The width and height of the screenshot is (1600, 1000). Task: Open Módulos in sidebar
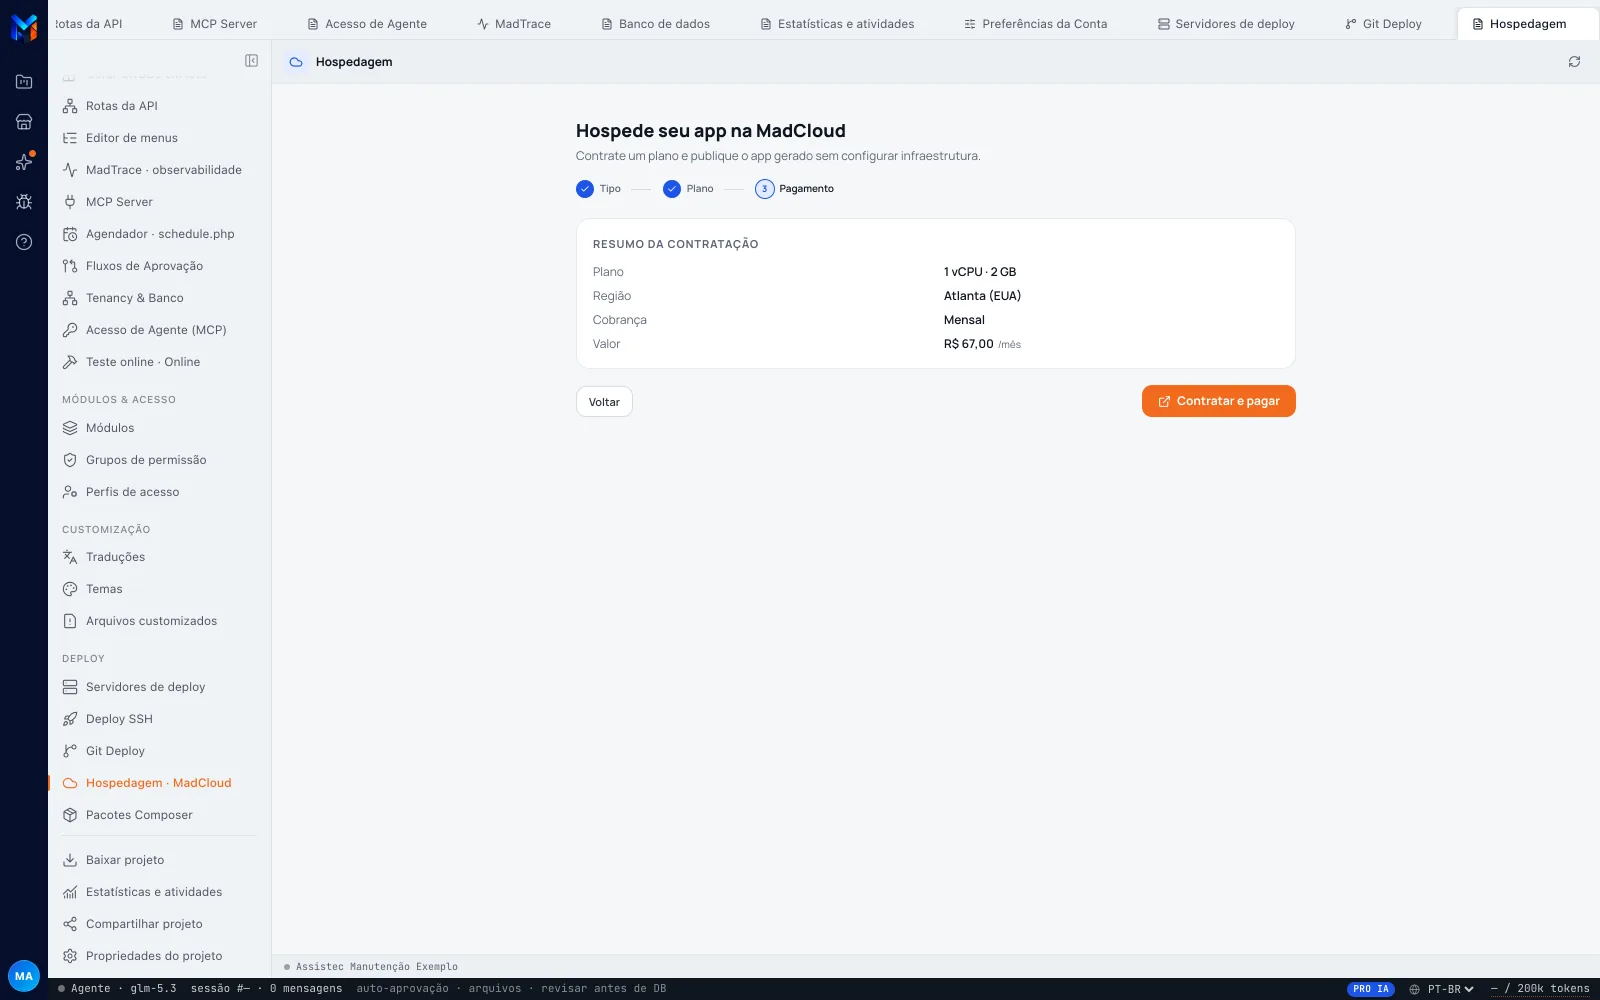pos(160,428)
